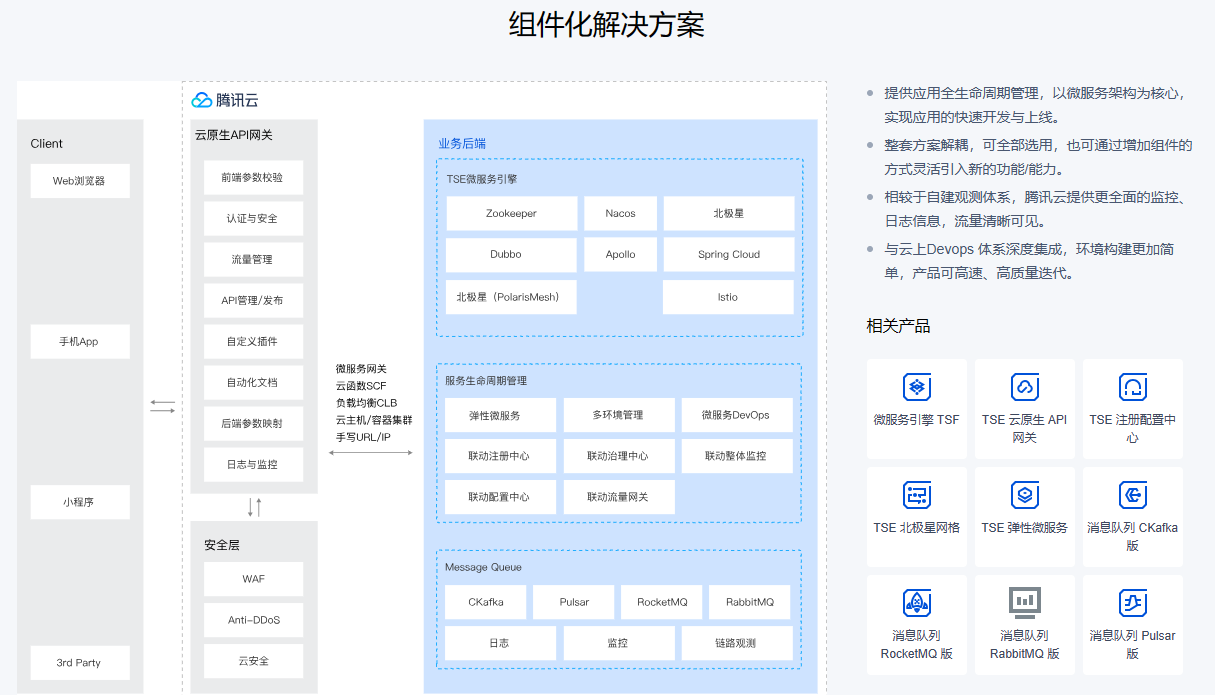Image resolution: width=1215 pixels, height=695 pixels.
Task: Click the 腾讯云 cloud logo
Action: (201, 100)
